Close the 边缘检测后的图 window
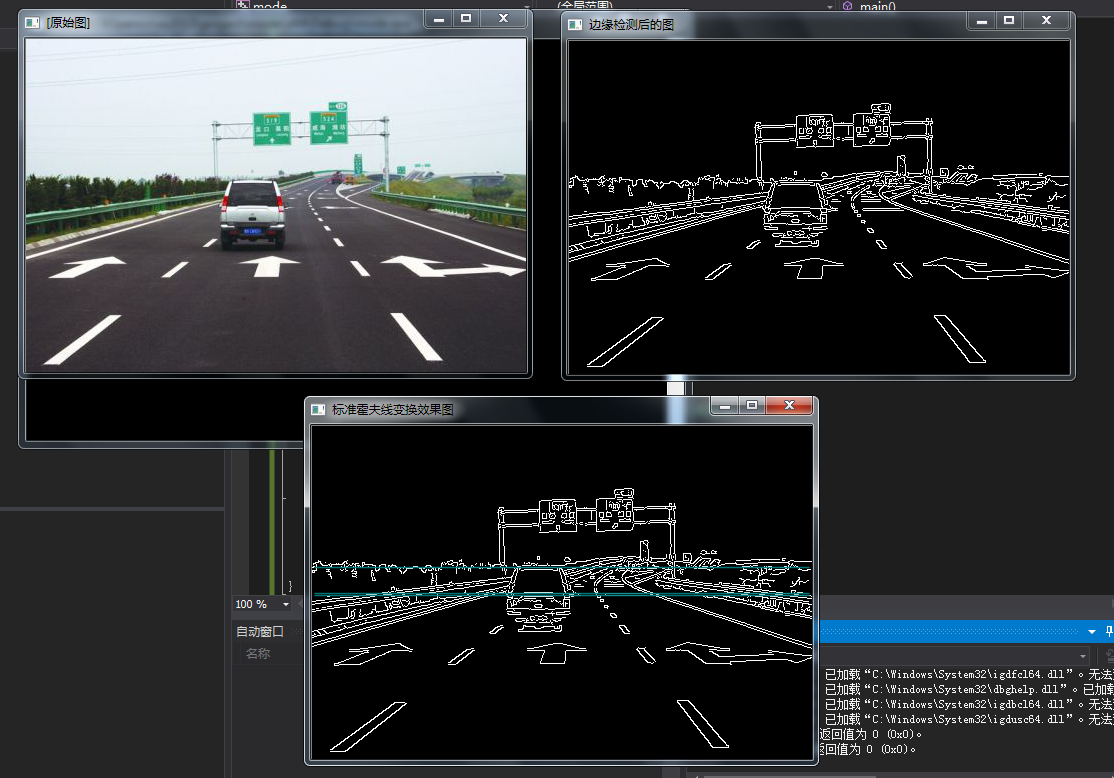1114x778 pixels. (x=1047, y=21)
